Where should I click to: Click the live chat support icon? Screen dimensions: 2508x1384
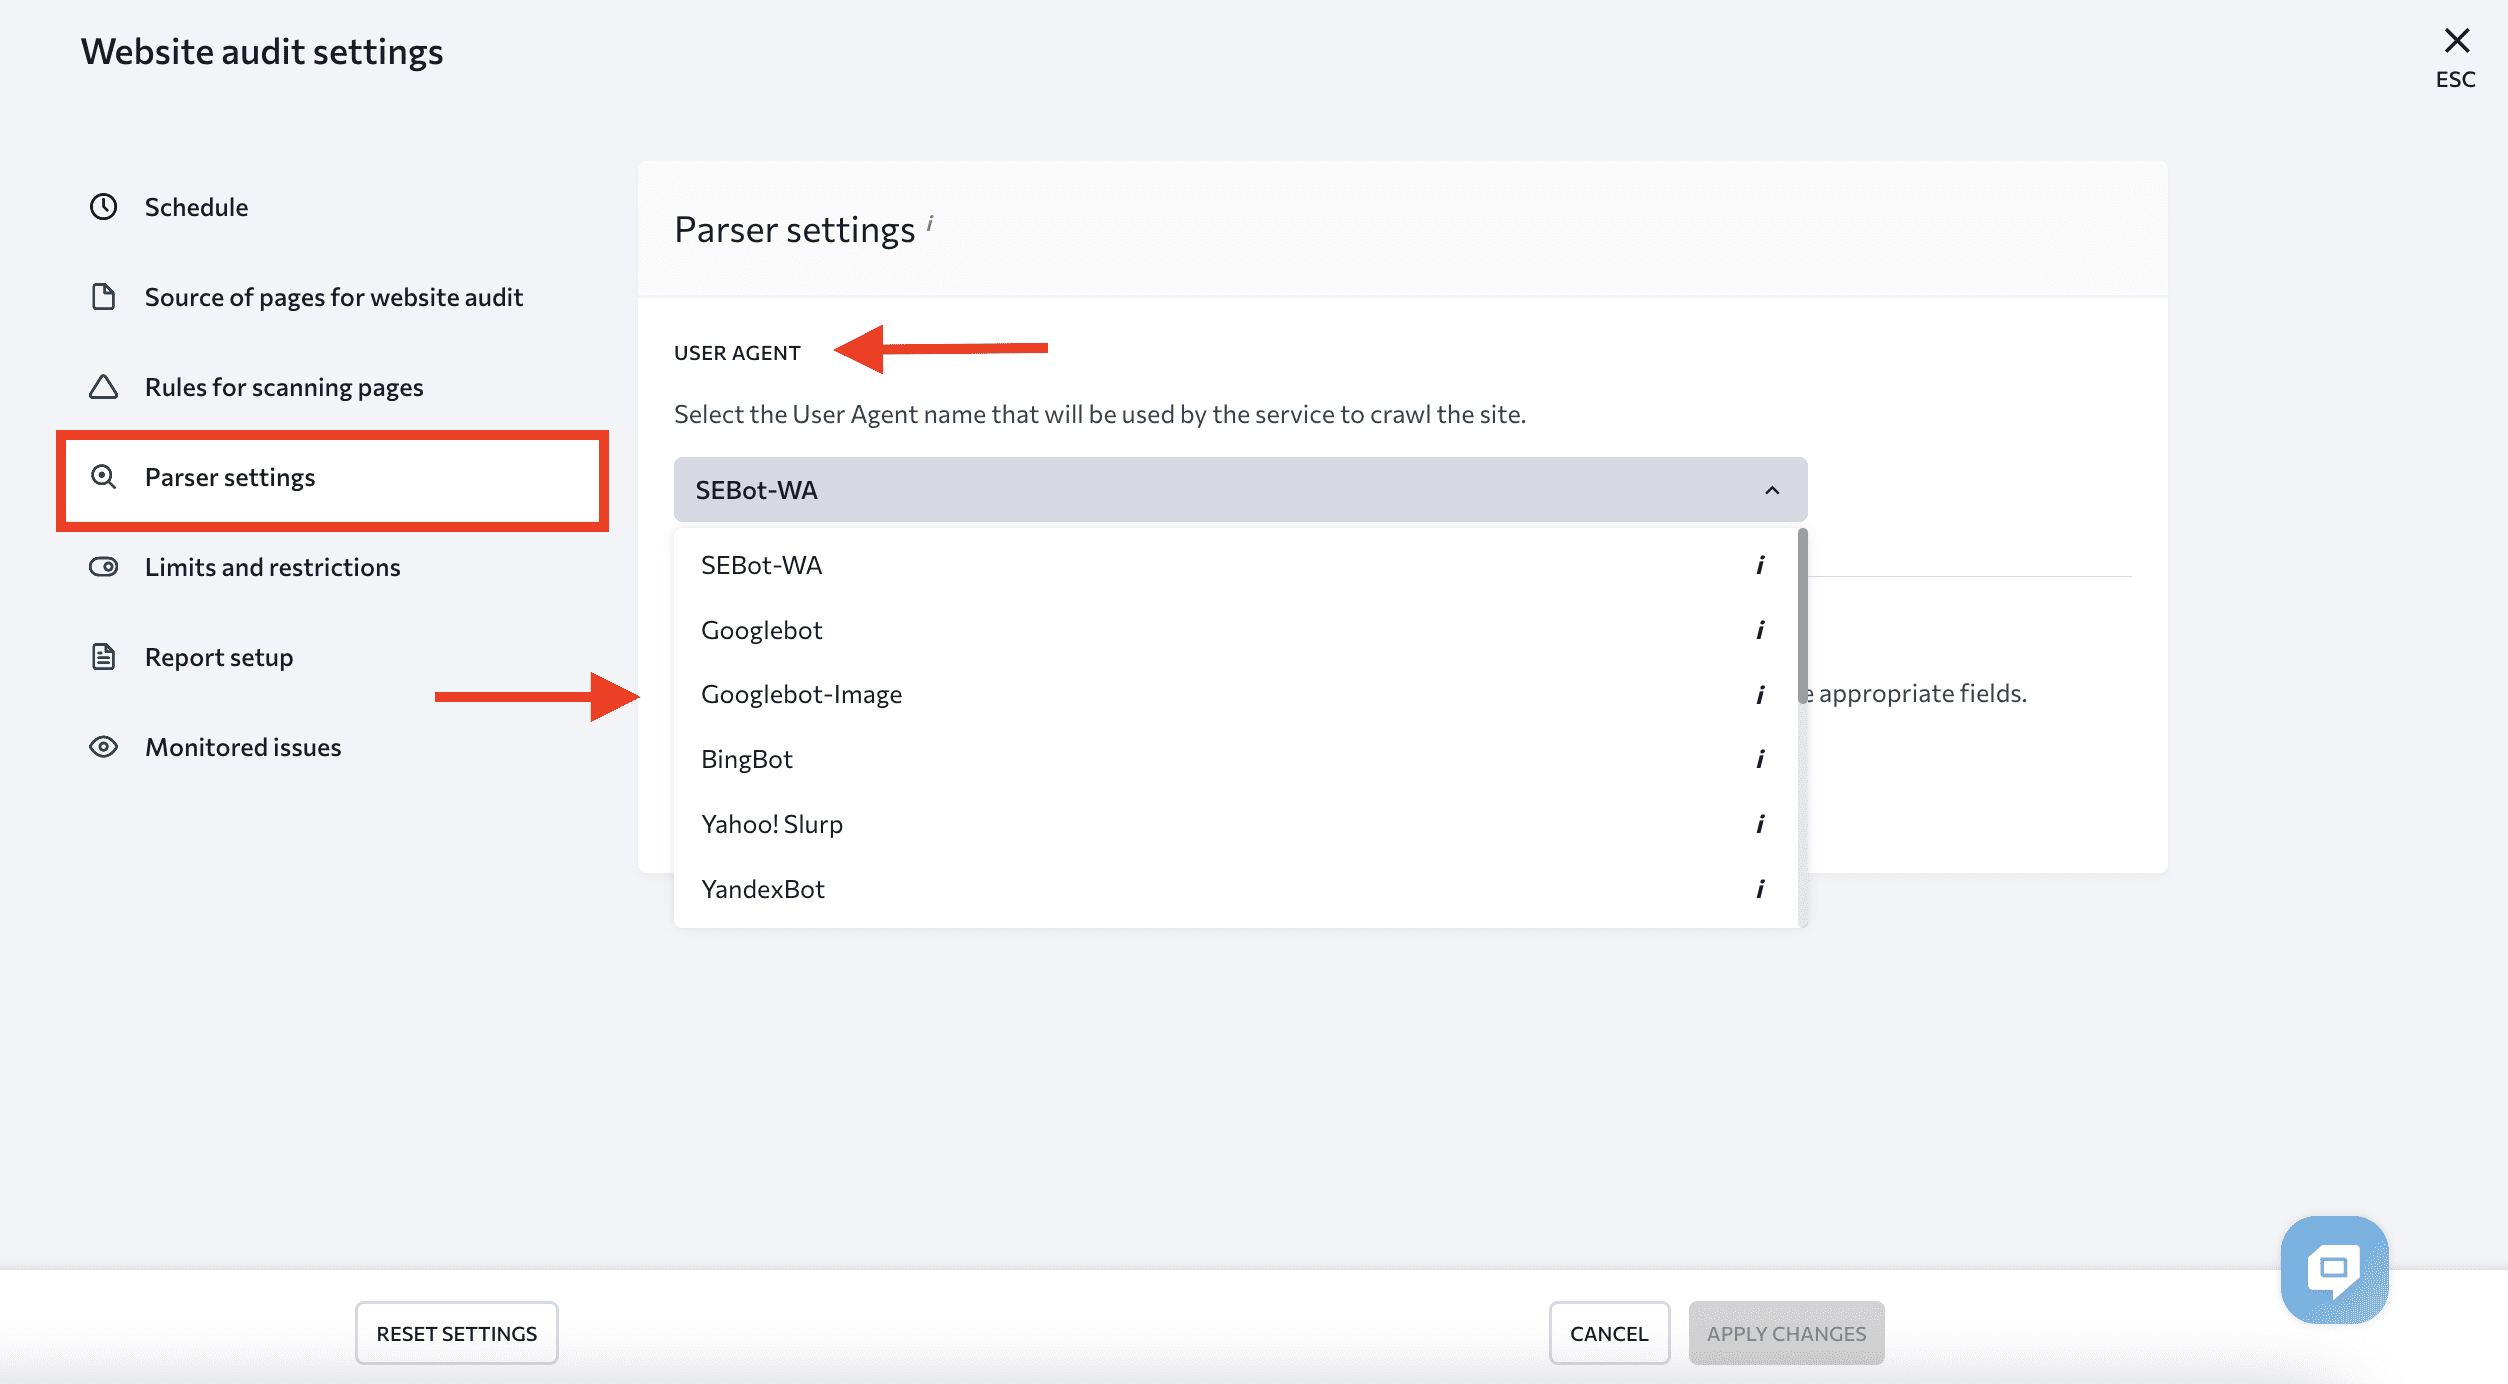[2334, 1270]
